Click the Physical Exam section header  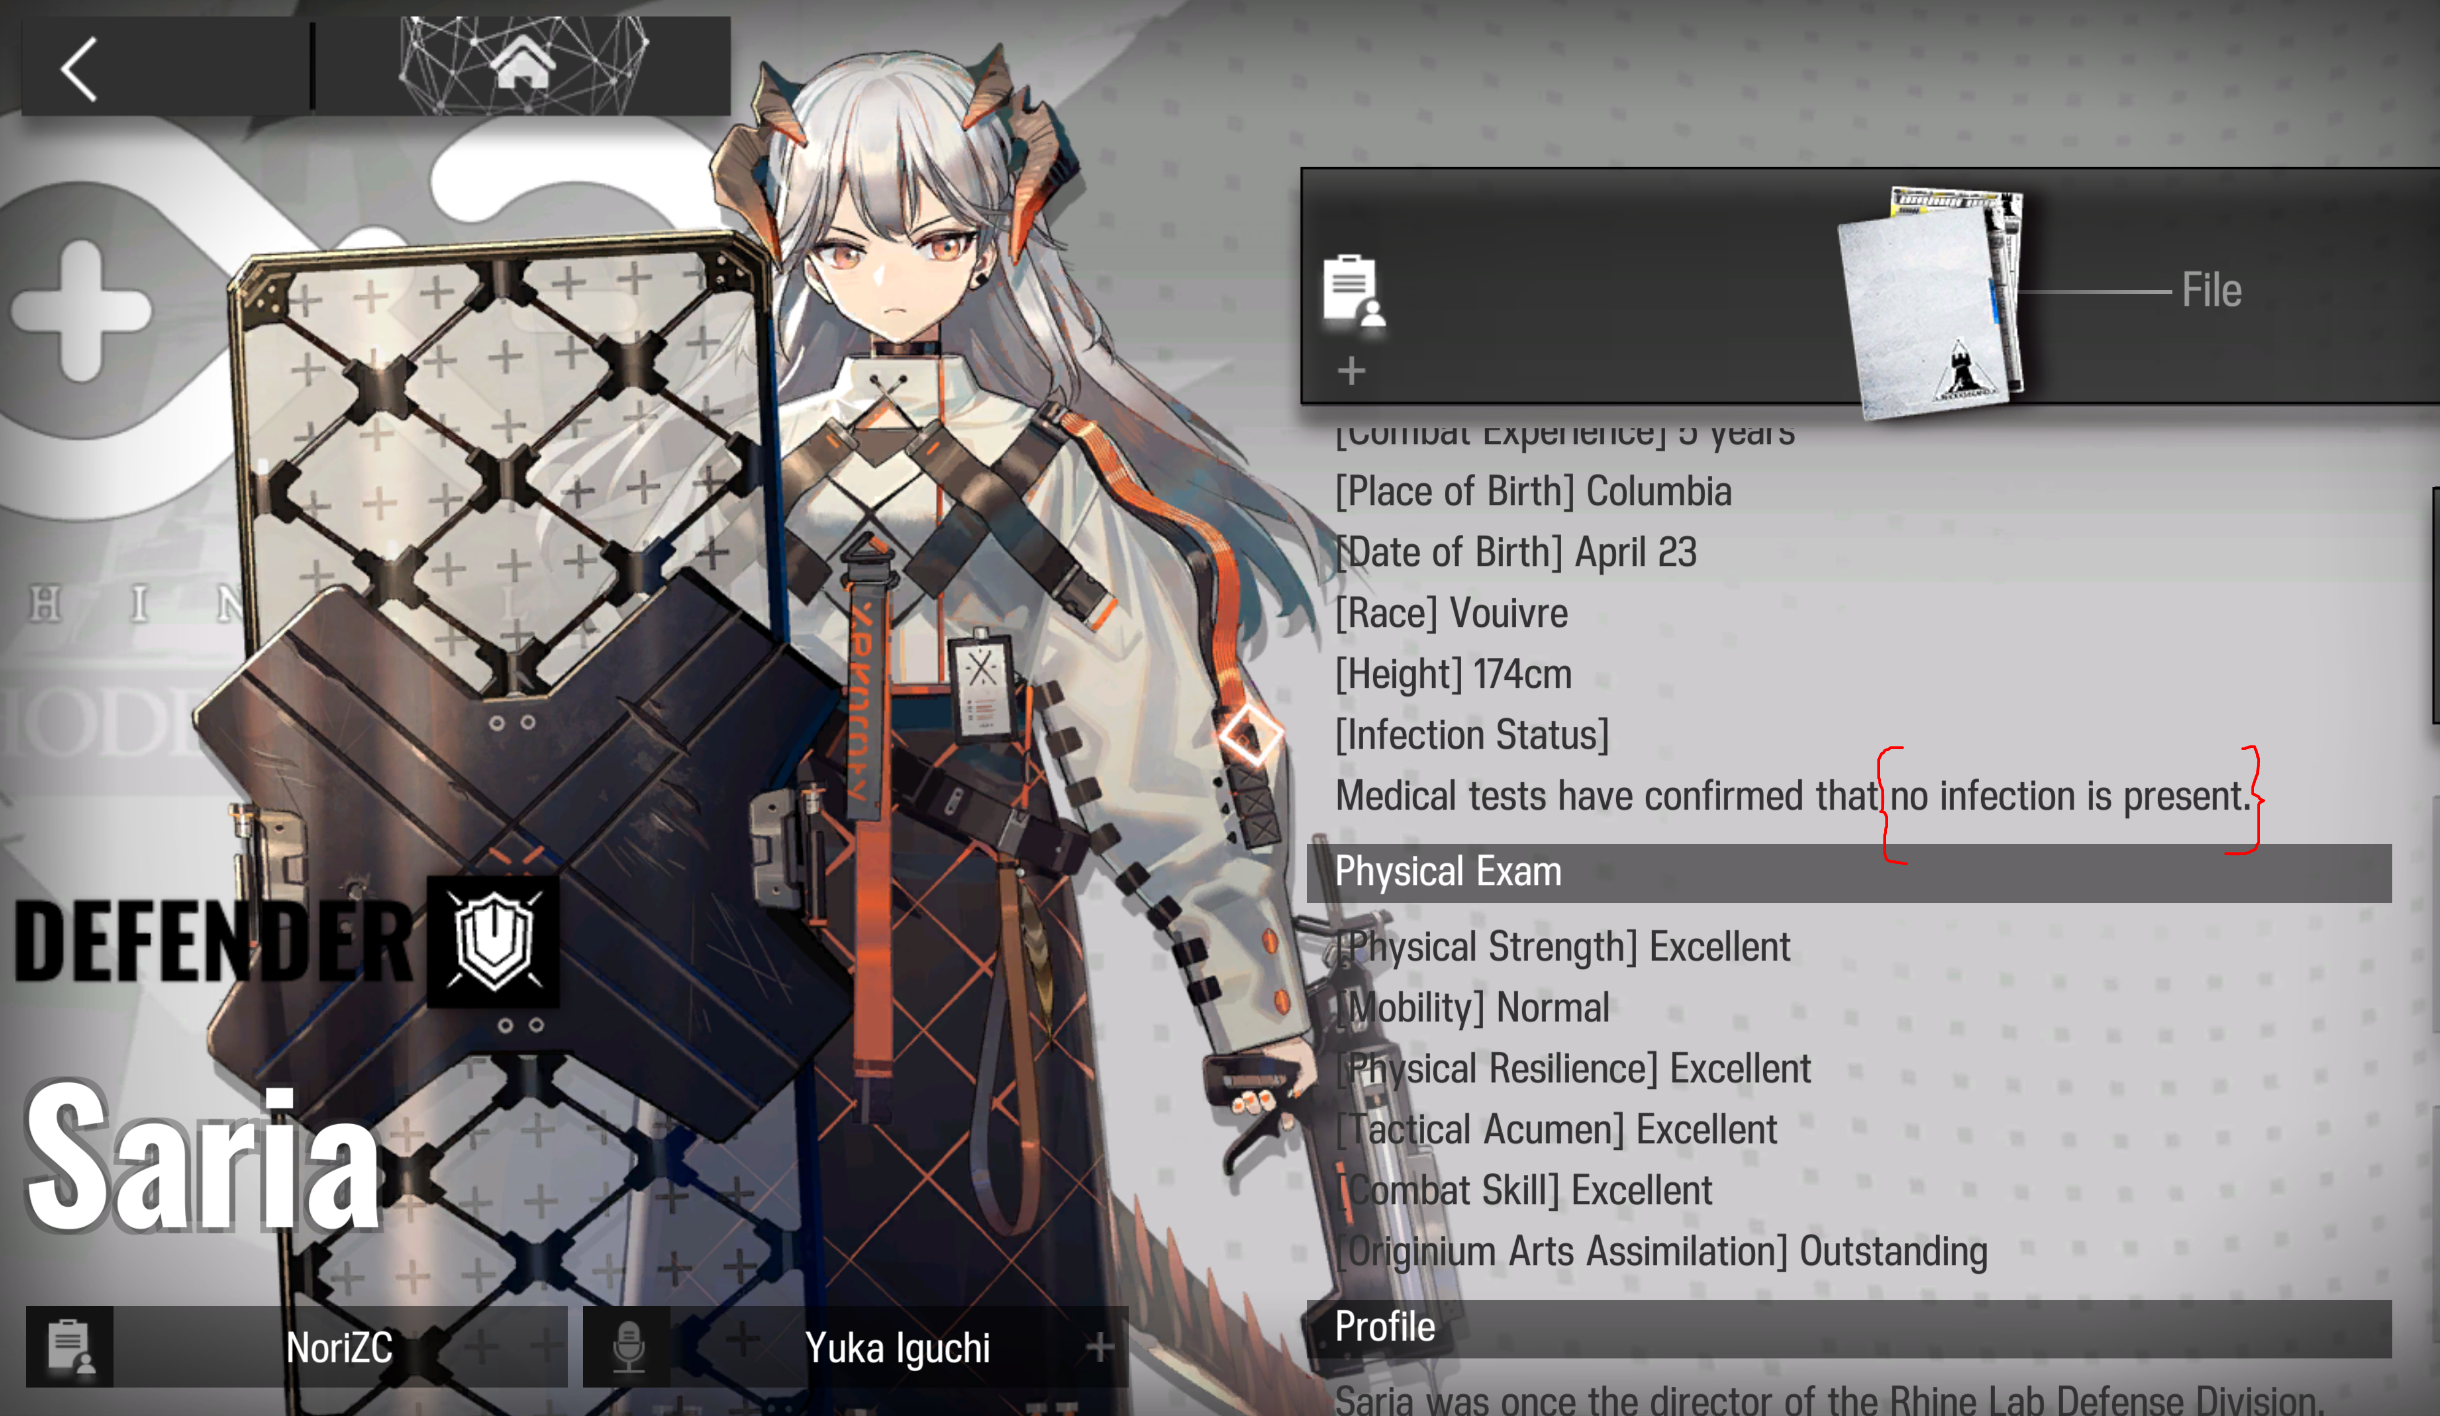1848,872
